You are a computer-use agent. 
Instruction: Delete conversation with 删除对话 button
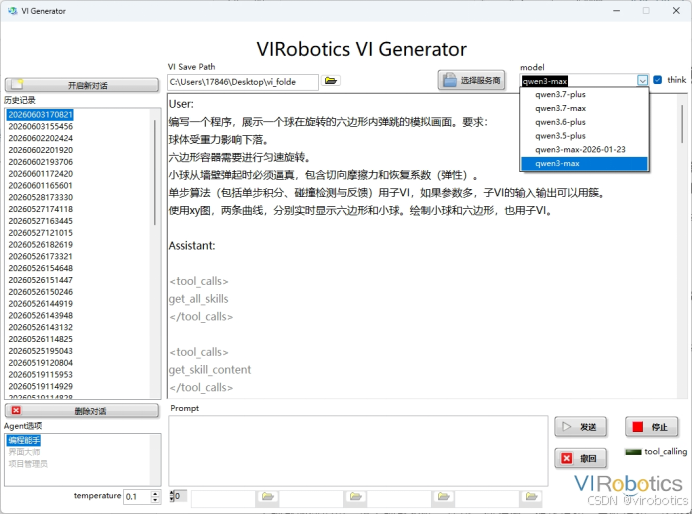coord(82,411)
